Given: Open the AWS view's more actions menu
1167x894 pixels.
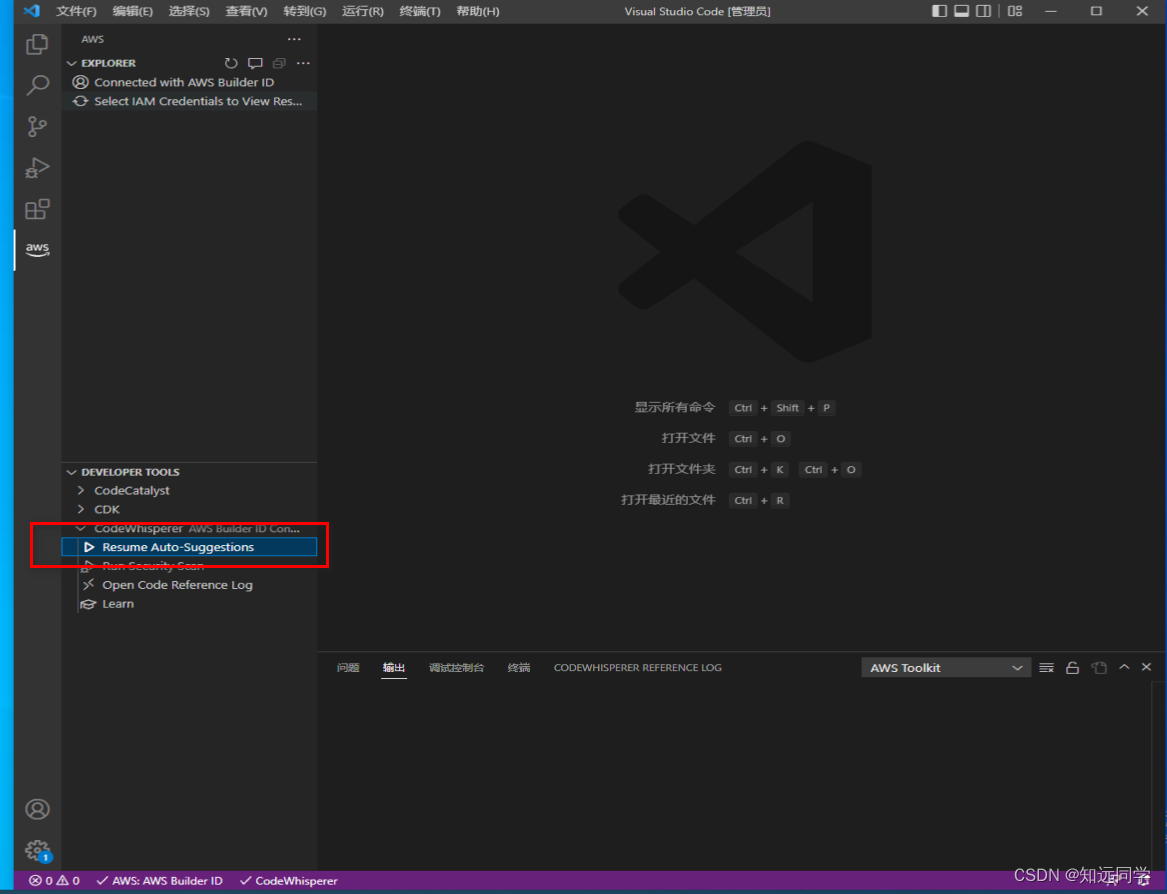Looking at the screenshot, I should (x=295, y=39).
